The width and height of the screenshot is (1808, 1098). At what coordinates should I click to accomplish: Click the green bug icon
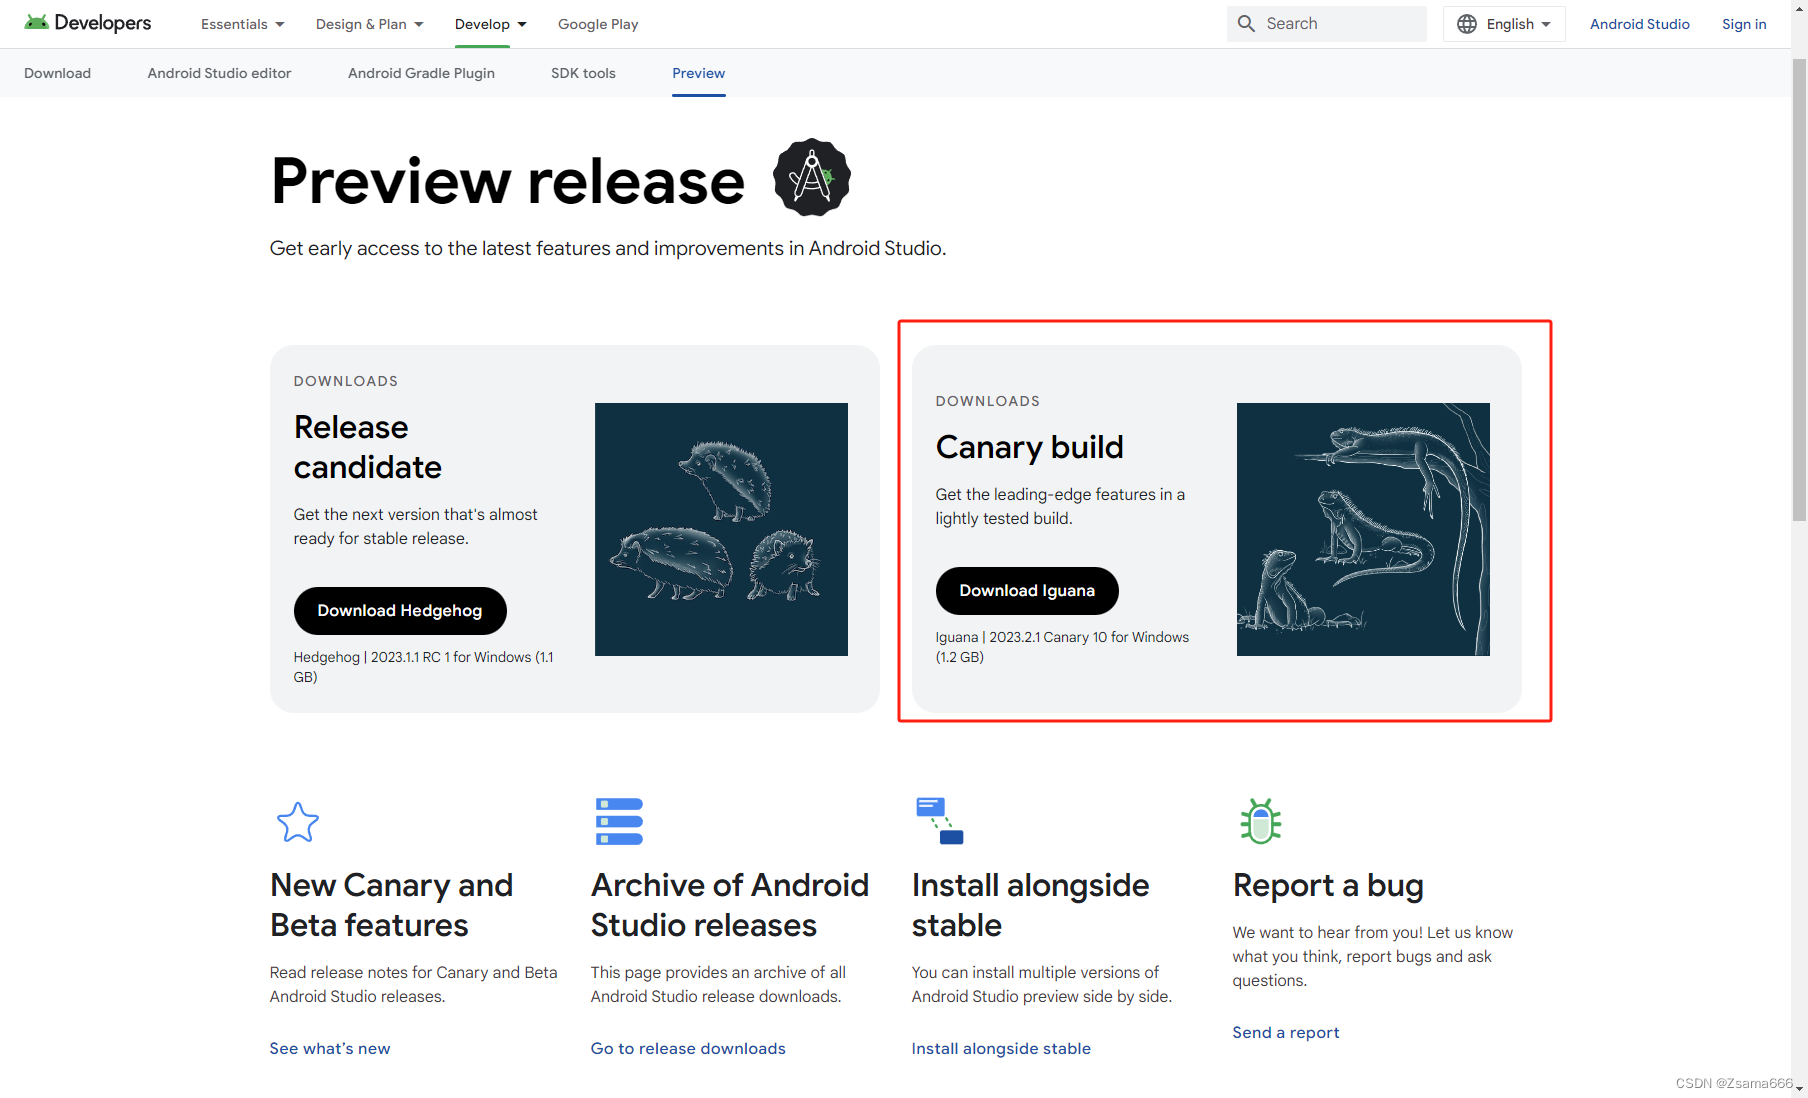click(1260, 821)
